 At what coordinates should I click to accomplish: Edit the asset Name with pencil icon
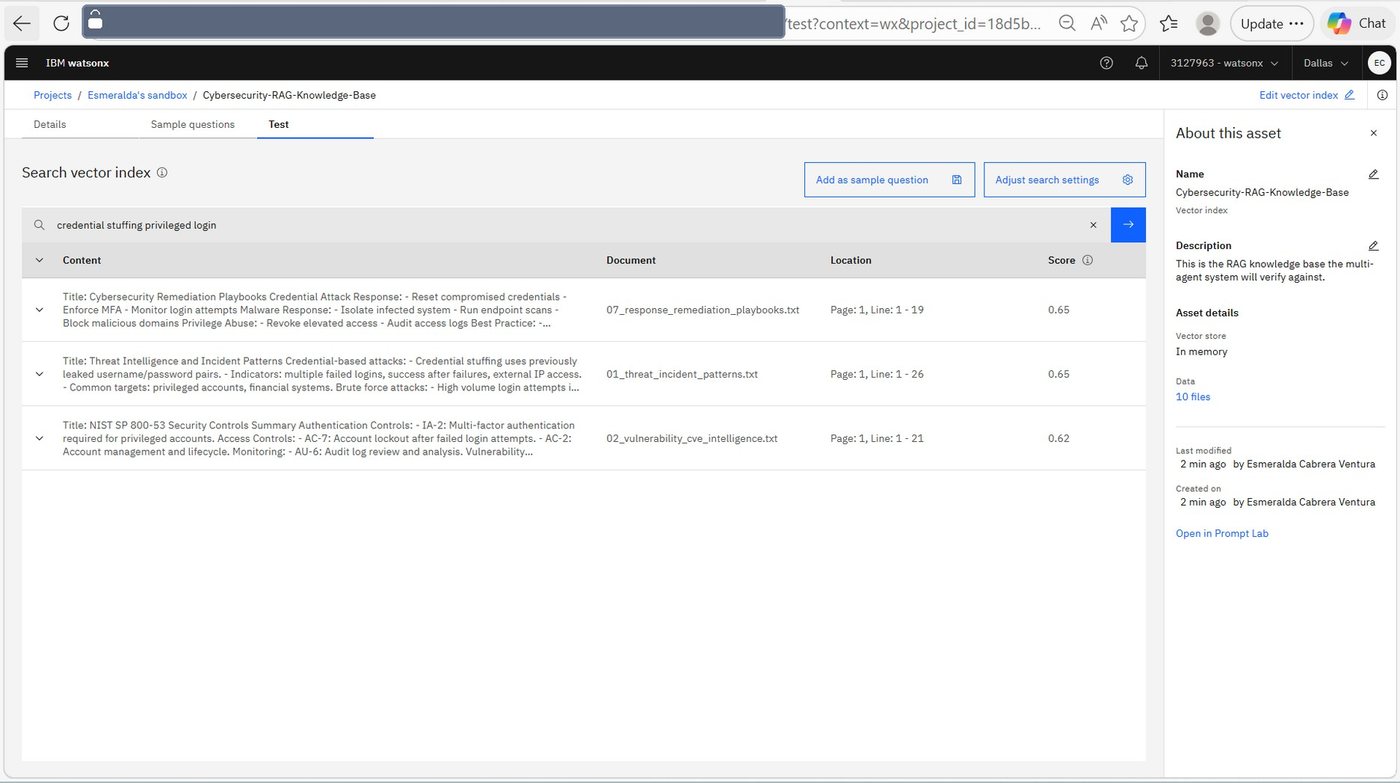pyautogui.click(x=1373, y=174)
